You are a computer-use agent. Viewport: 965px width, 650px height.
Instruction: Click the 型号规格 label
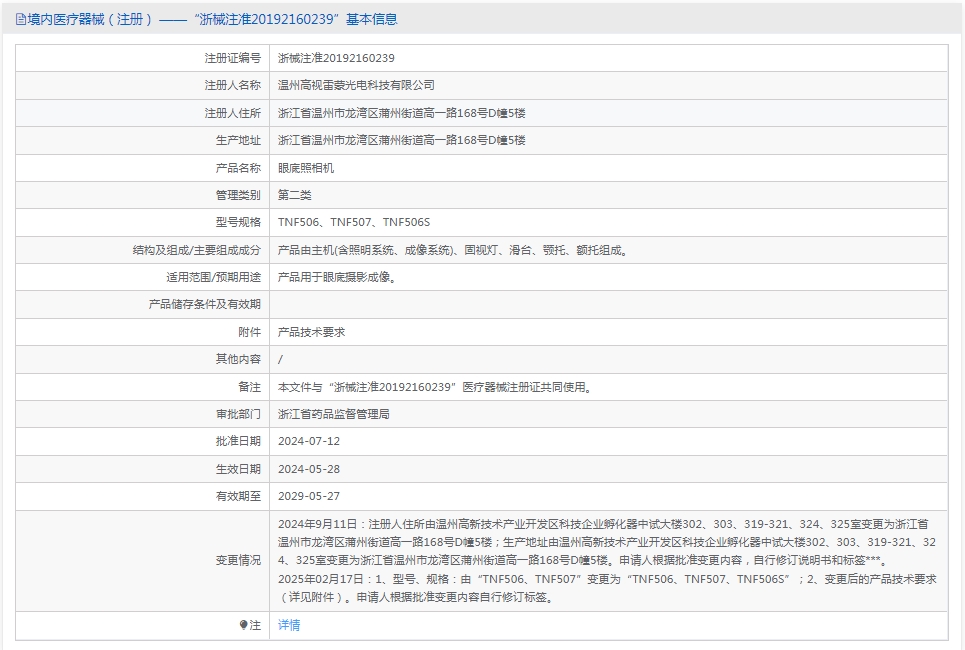click(x=238, y=222)
